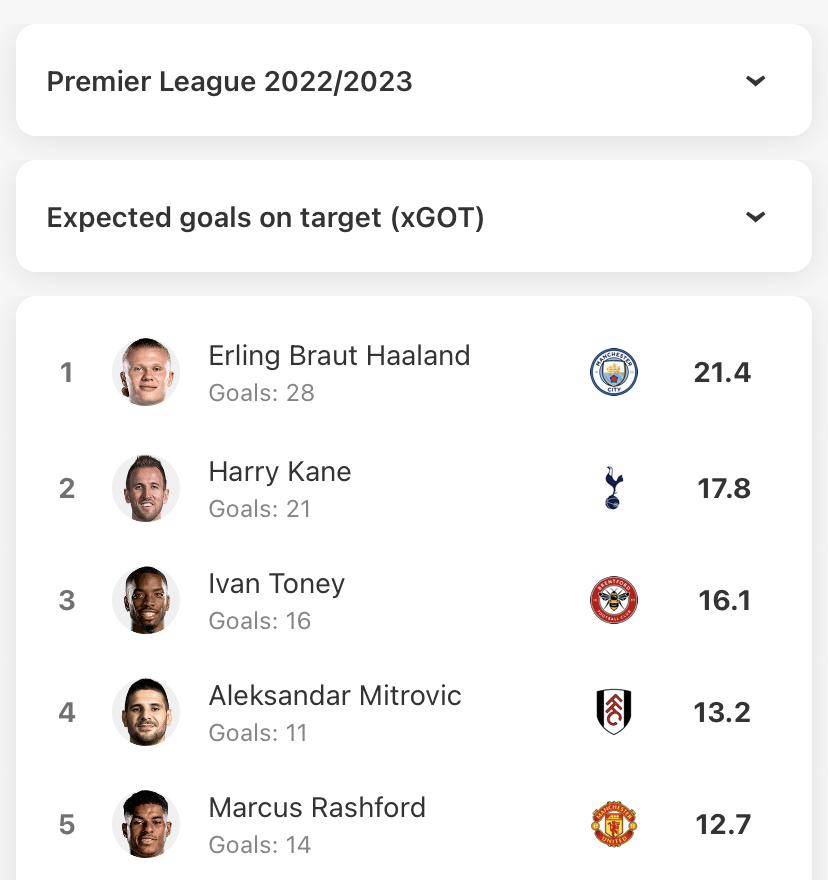The width and height of the screenshot is (828, 880).
Task: Open the Tottenham Hotspur club crest
Action: click(x=614, y=488)
